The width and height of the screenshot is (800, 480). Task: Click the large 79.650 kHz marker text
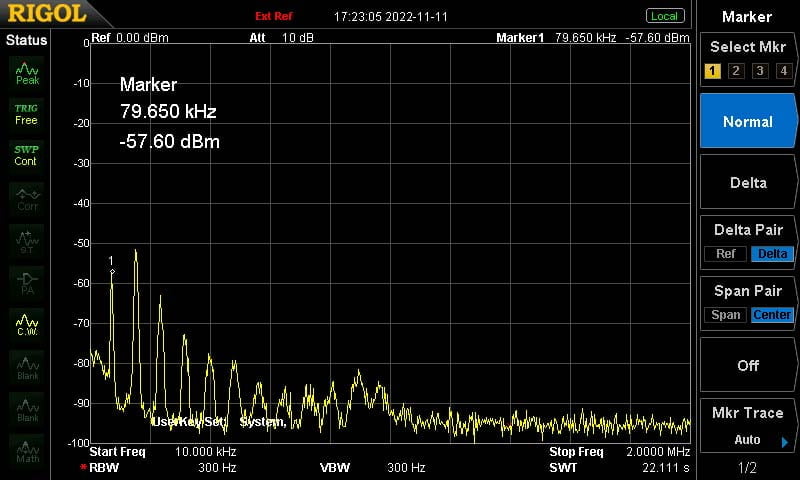coord(168,111)
